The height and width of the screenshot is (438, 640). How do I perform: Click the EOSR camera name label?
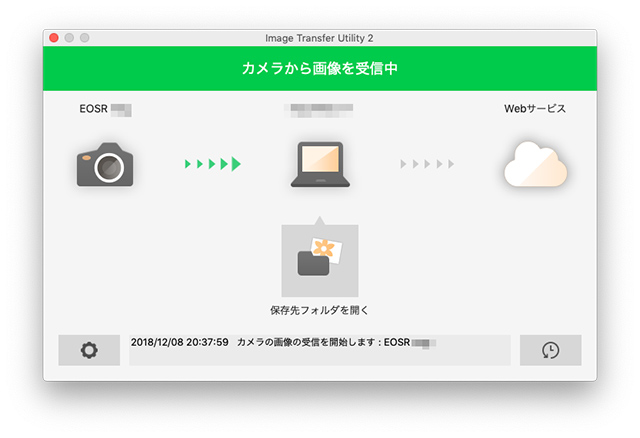(x=105, y=109)
